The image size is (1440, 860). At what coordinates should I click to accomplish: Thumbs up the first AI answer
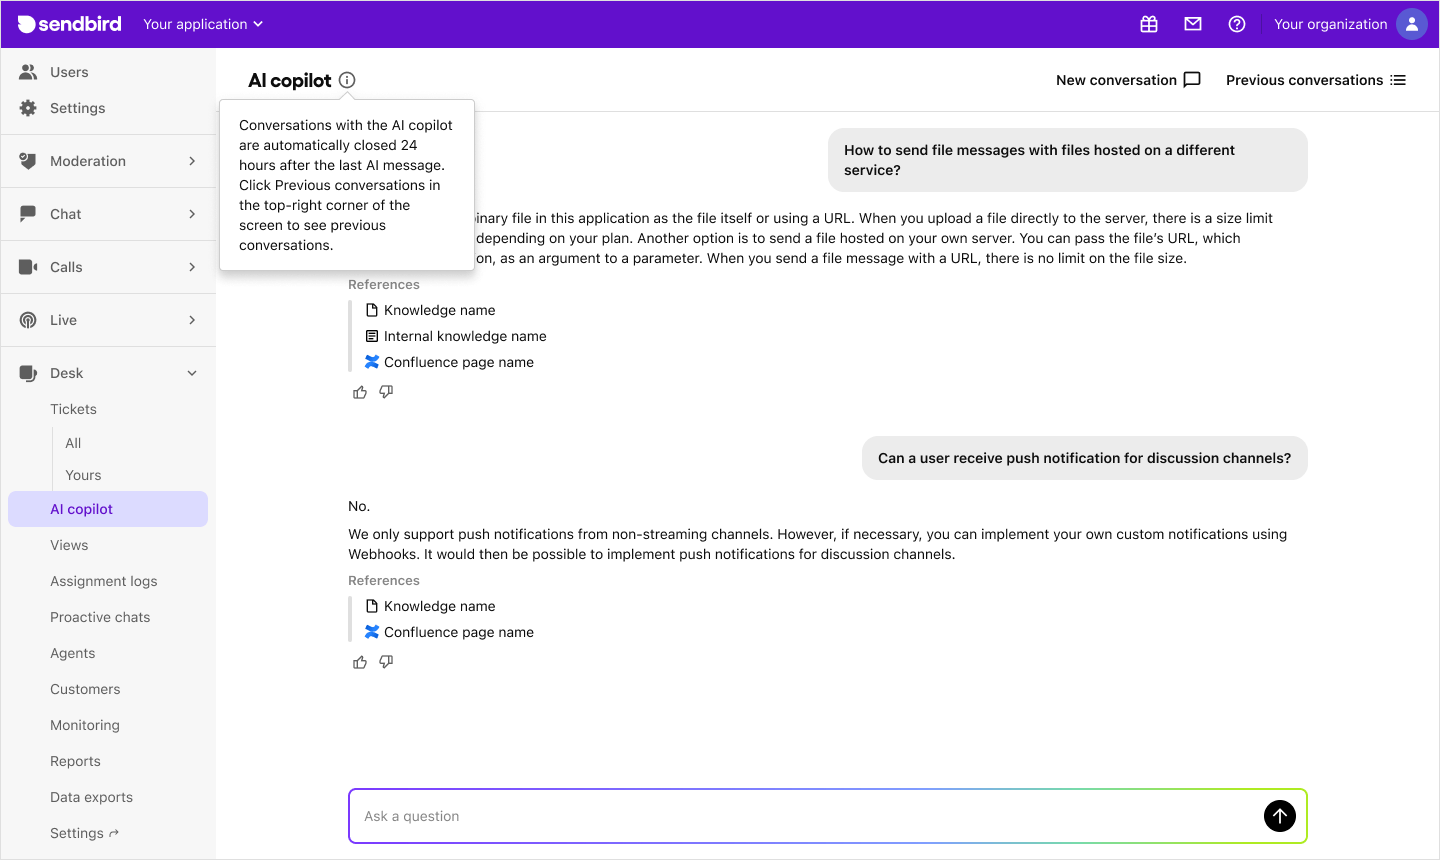coord(360,393)
